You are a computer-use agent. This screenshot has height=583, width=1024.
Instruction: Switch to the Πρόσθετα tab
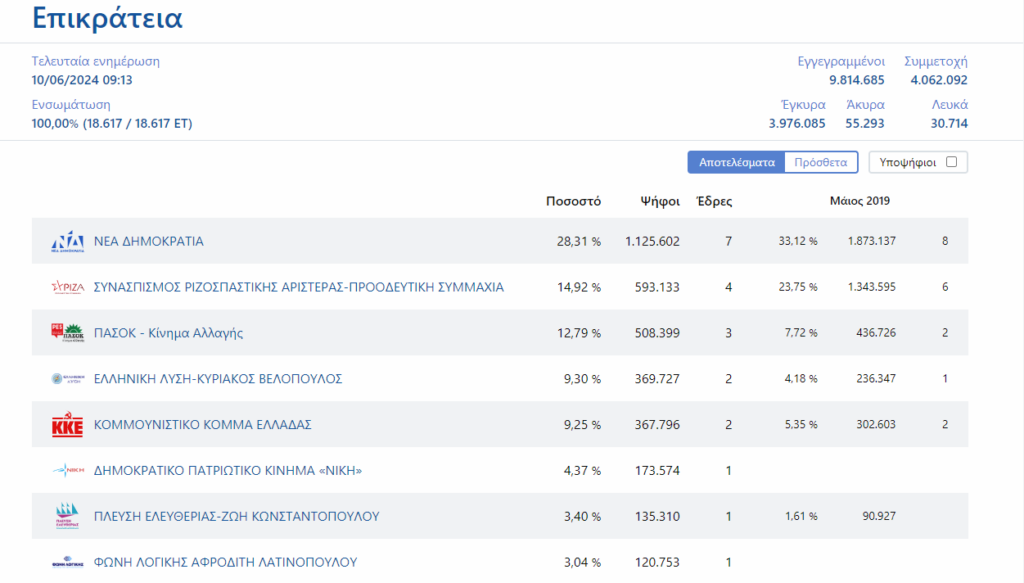click(x=820, y=162)
